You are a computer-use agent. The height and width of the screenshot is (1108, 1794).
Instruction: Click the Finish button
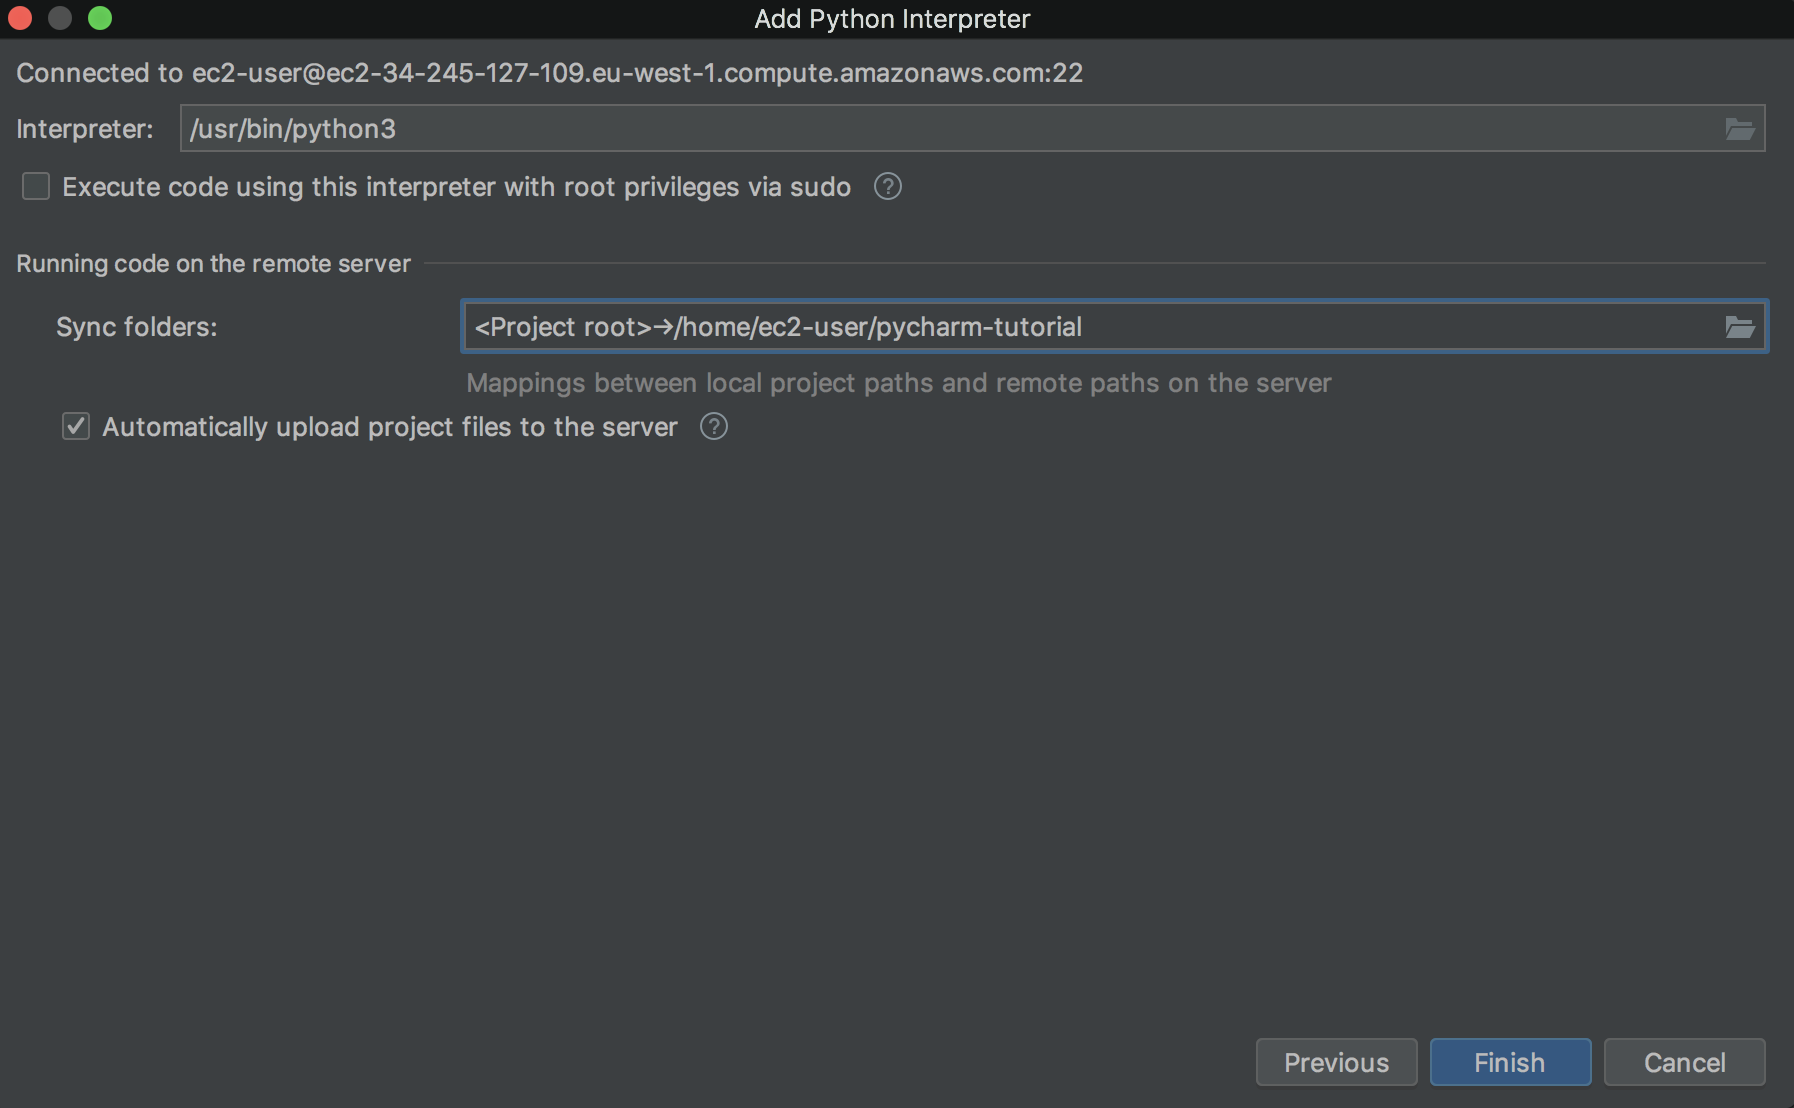tap(1509, 1062)
